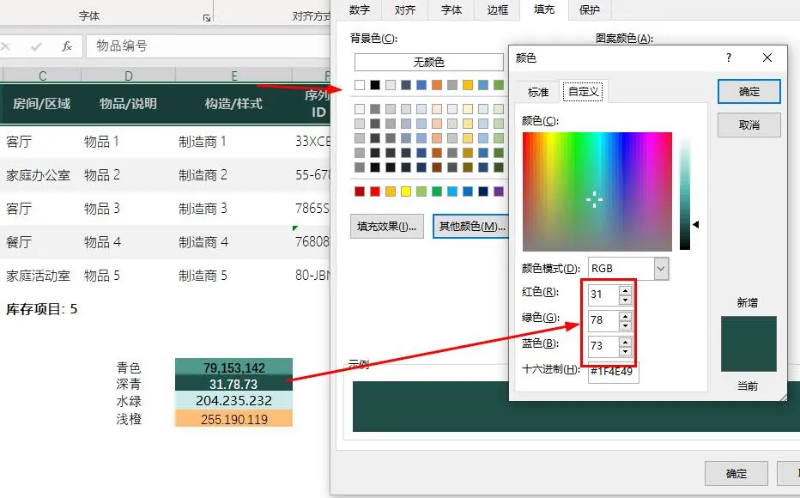The width and height of the screenshot is (800, 498).
Task: Click 确定 button in the 颜色 dialog
Action: pyautogui.click(x=749, y=91)
